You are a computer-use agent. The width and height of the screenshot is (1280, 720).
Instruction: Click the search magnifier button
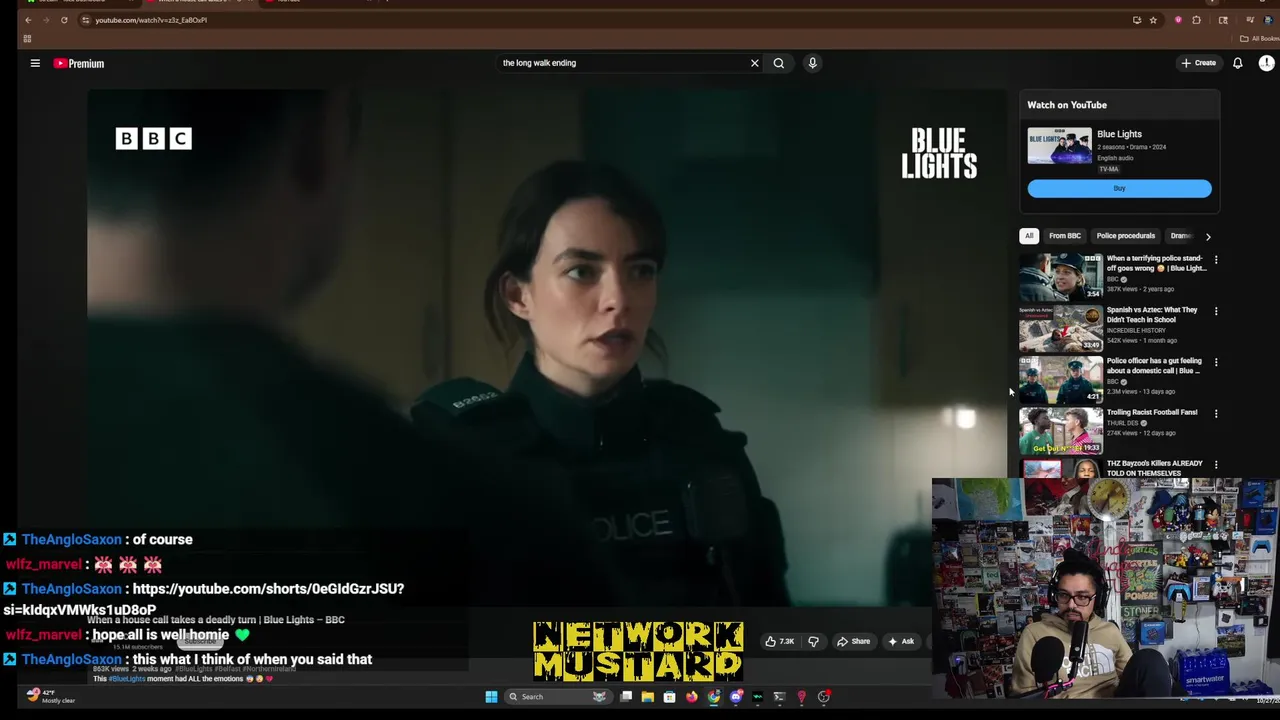pyautogui.click(x=779, y=63)
